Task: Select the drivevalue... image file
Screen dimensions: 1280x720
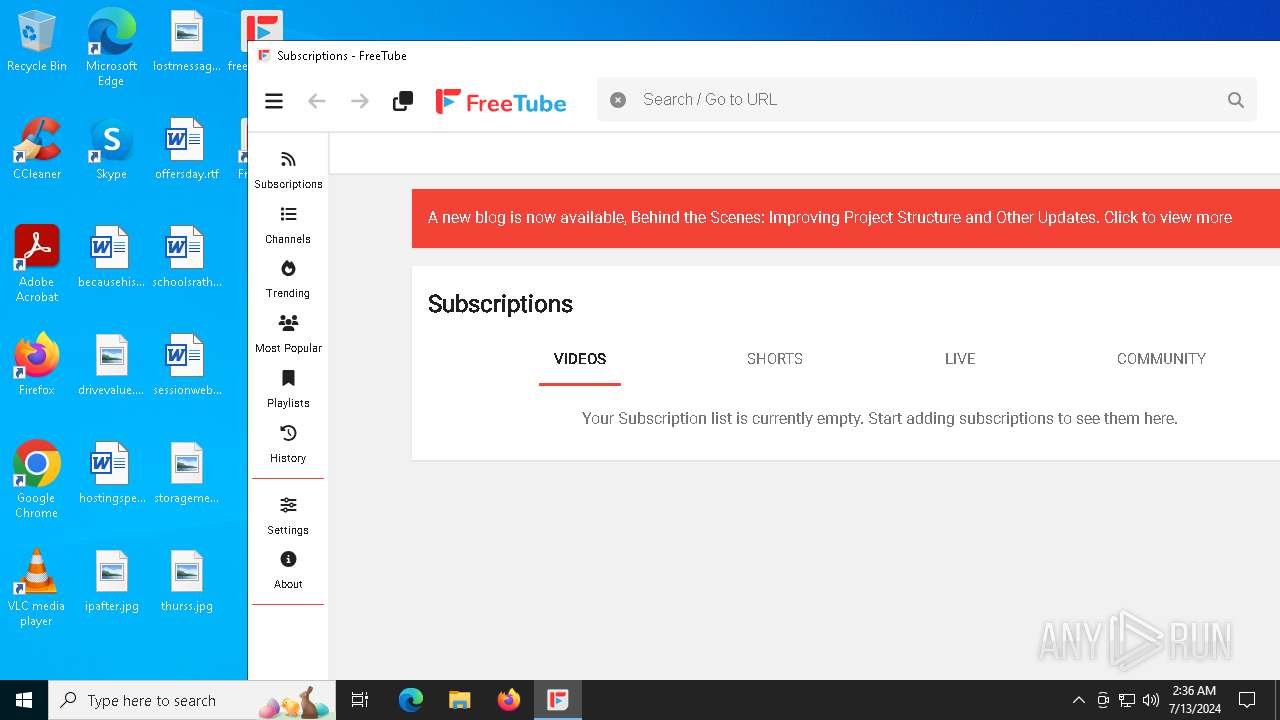Action: coord(111,365)
